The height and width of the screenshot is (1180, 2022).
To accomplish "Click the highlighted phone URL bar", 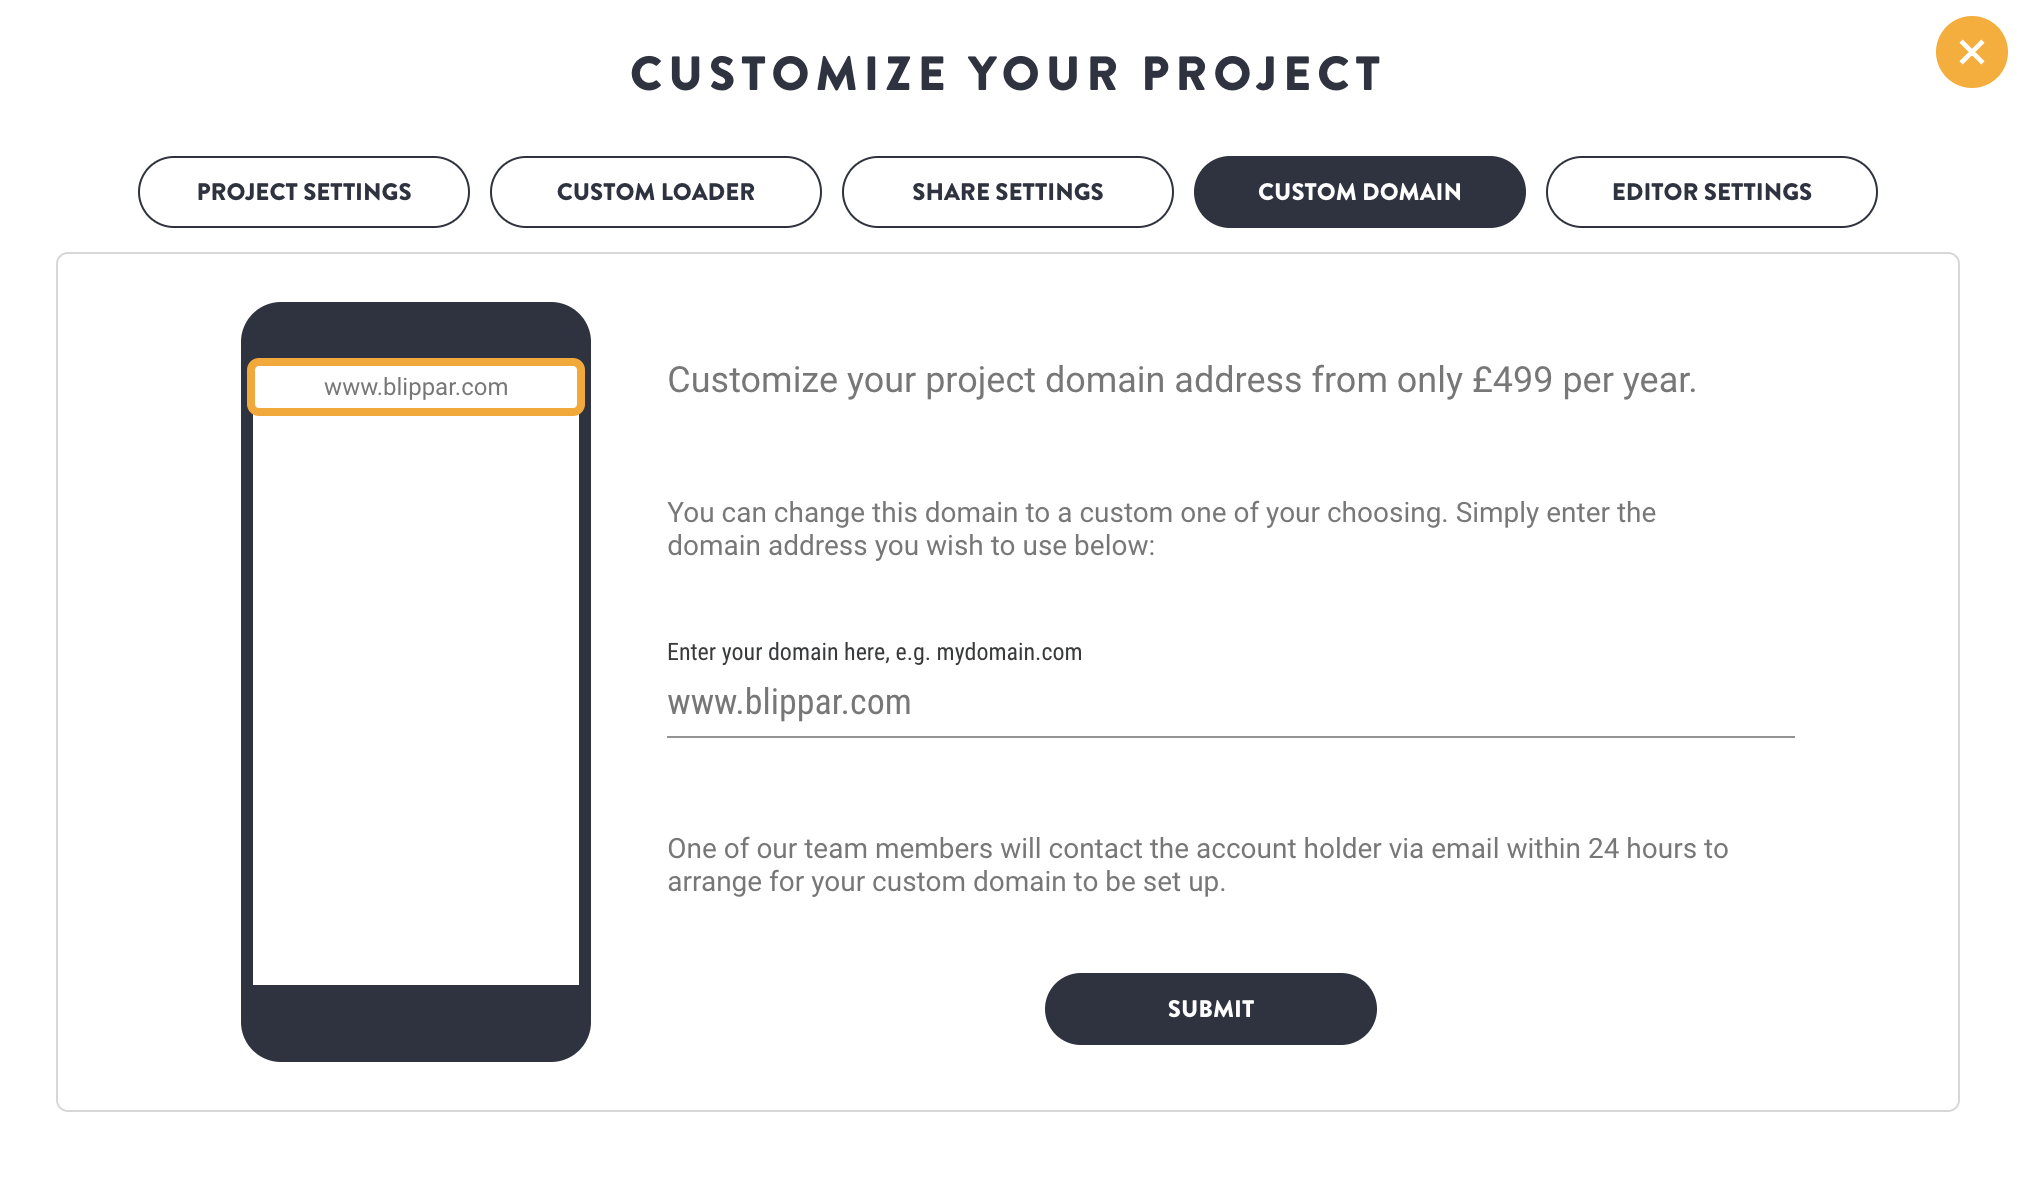I will point(415,387).
